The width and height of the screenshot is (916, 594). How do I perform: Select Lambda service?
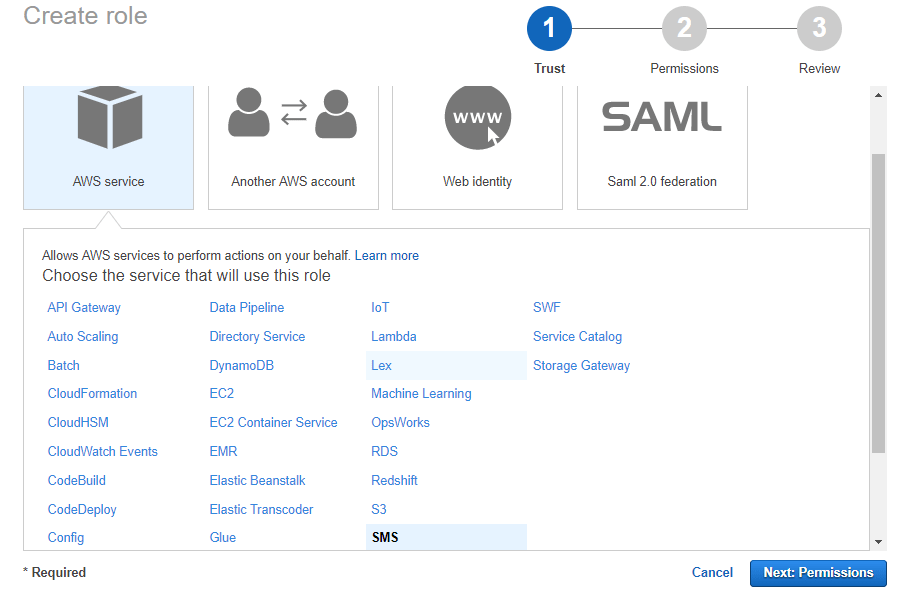(x=394, y=336)
